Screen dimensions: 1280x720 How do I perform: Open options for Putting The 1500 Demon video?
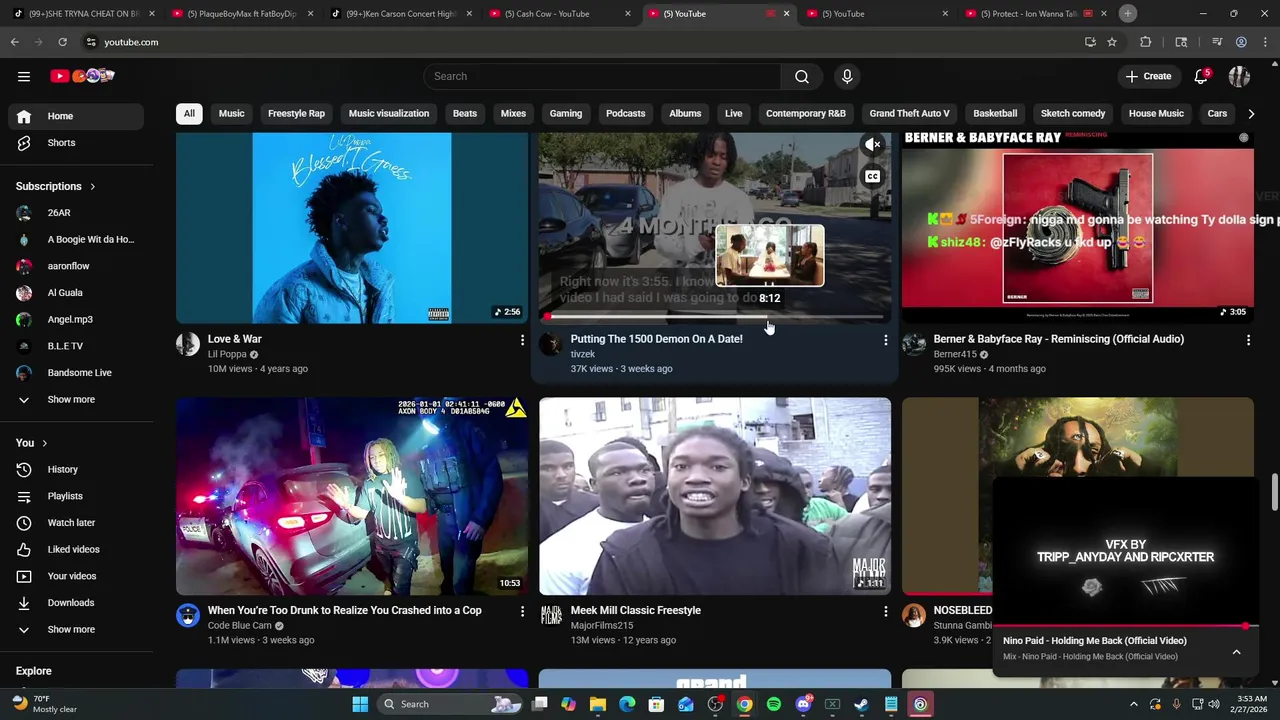pos(885,341)
